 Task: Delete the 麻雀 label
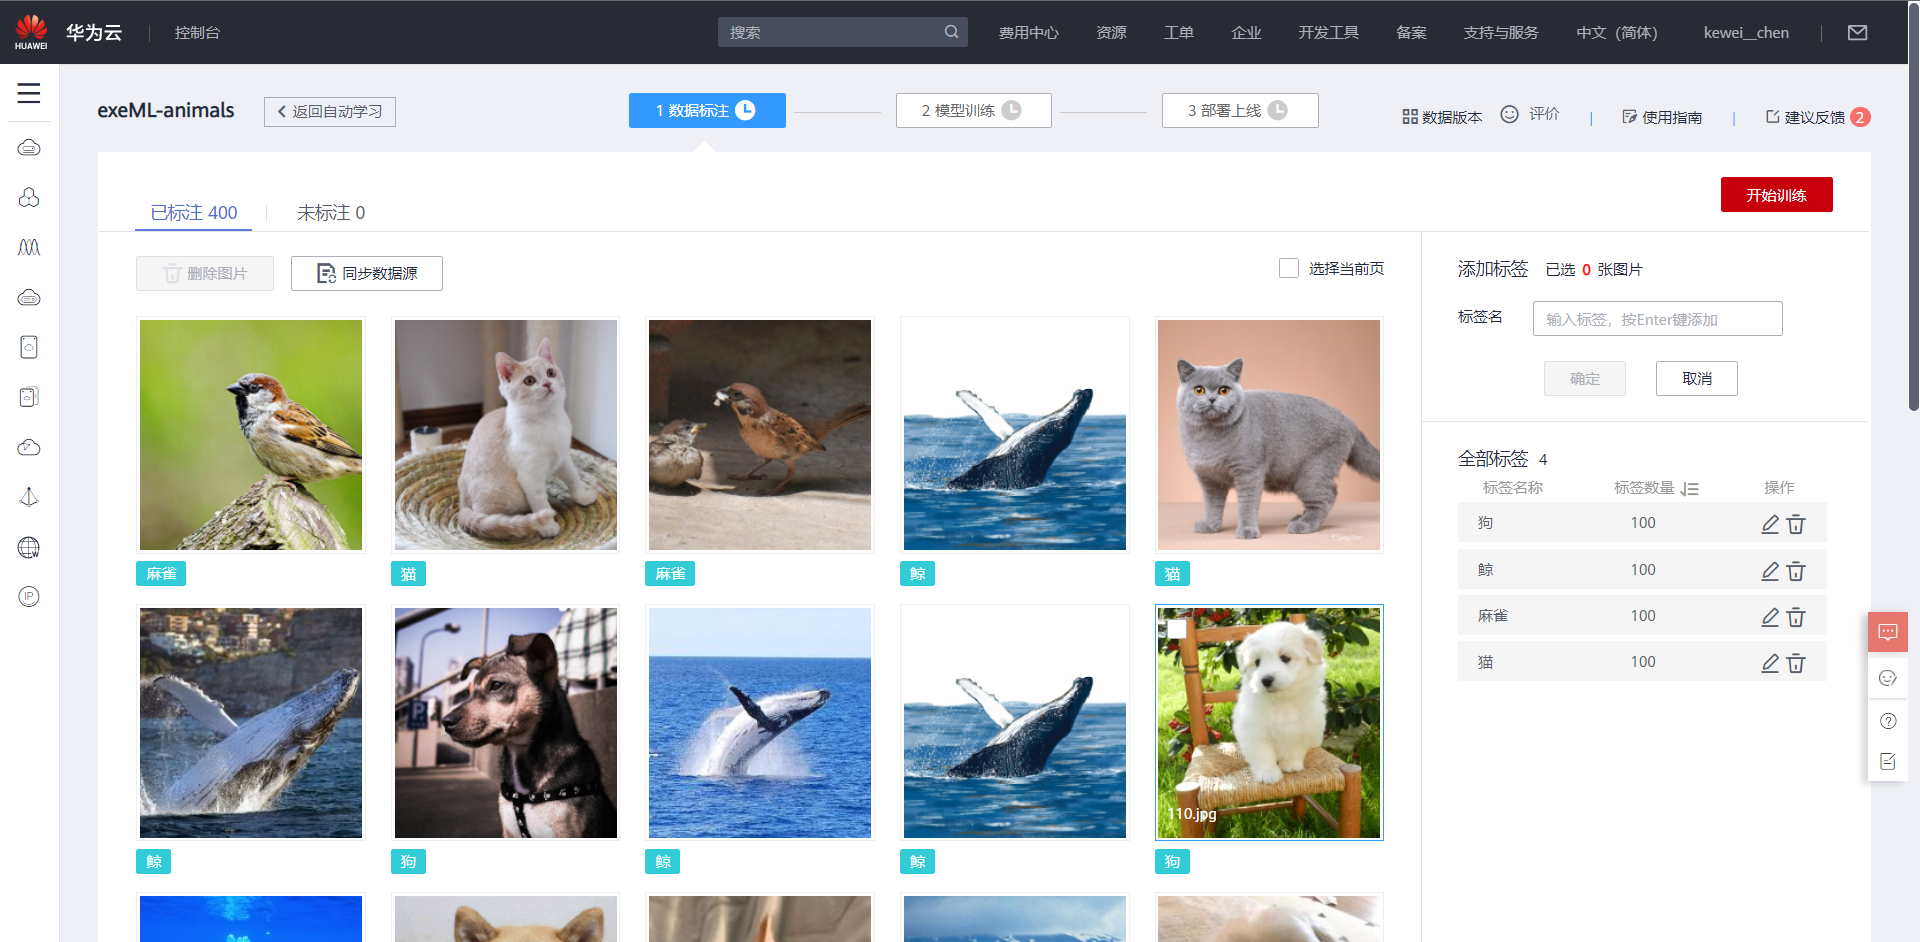tap(1796, 616)
